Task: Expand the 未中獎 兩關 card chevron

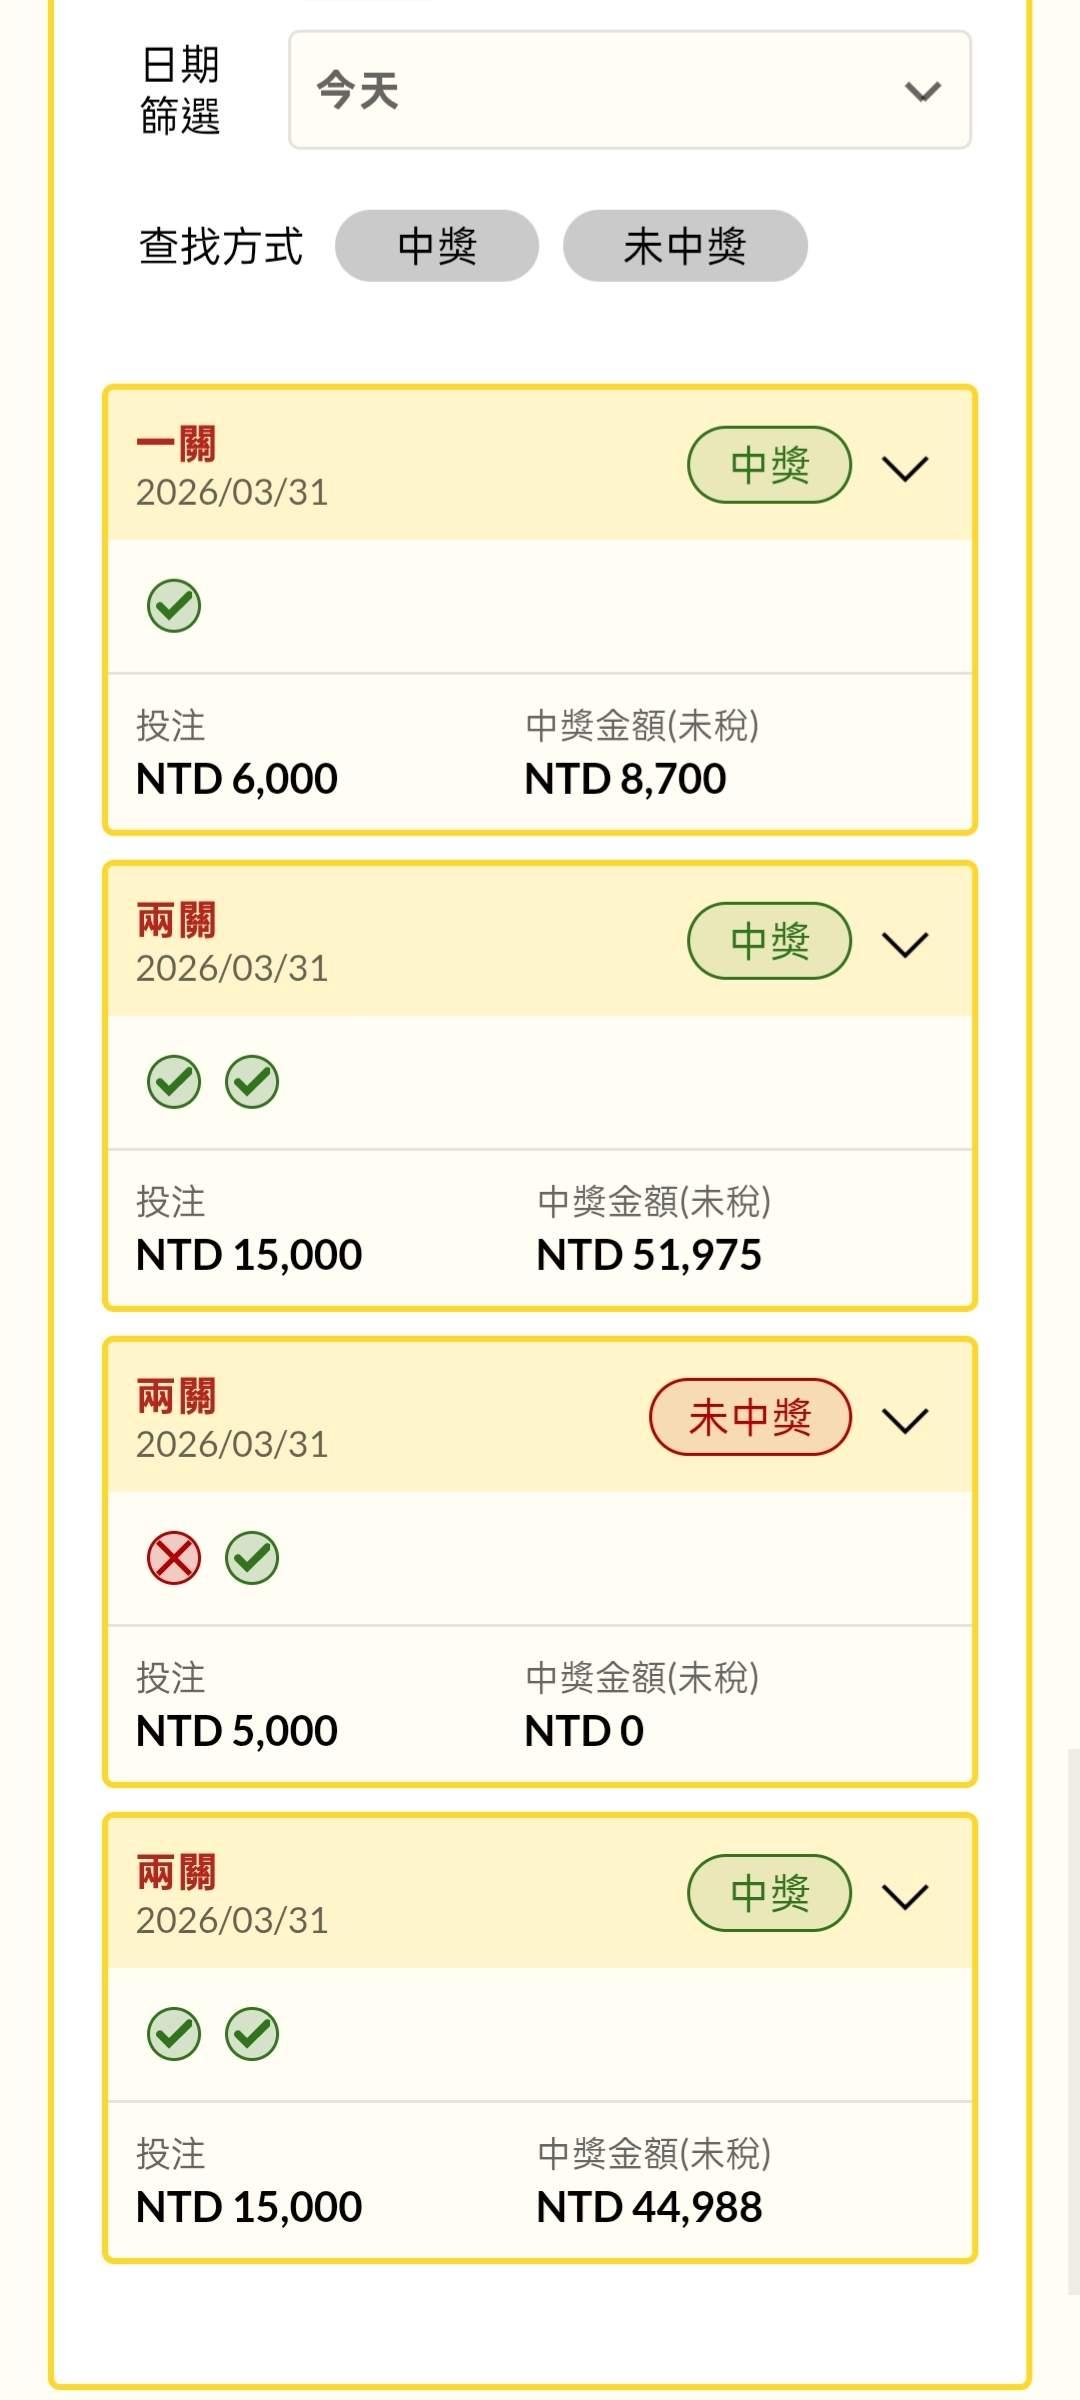Action: [x=905, y=1419]
